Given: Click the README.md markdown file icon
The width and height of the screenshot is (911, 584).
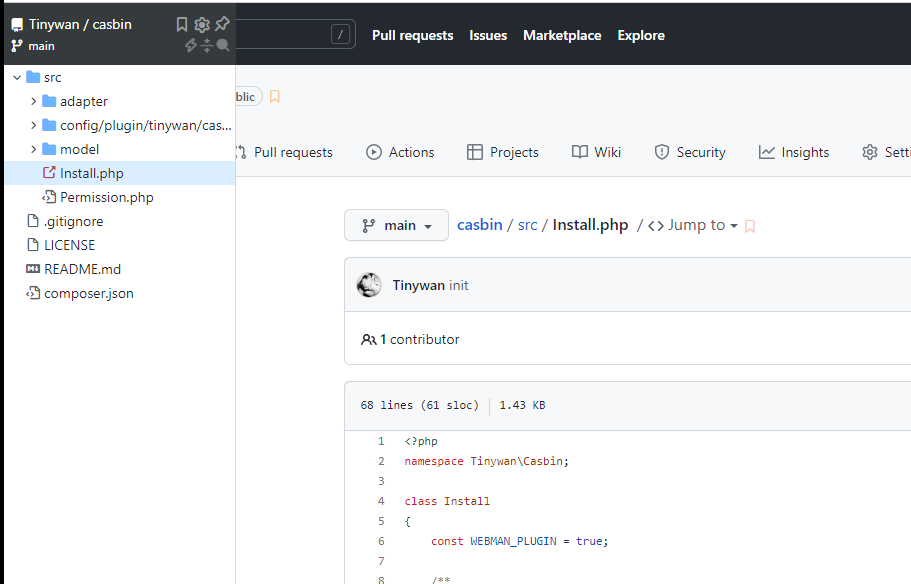Looking at the screenshot, I should (x=33, y=269).
